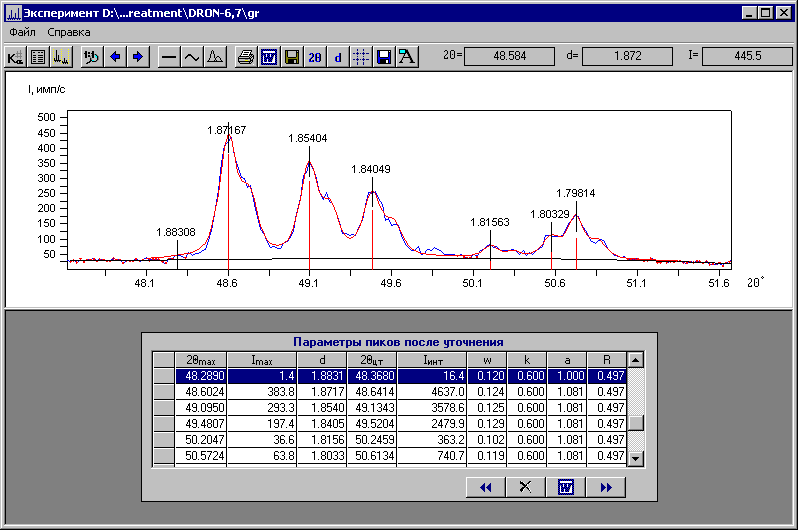Select table row with 2θmax 49.0950
The image size is (798, 530).
click(x=202, y=410)
